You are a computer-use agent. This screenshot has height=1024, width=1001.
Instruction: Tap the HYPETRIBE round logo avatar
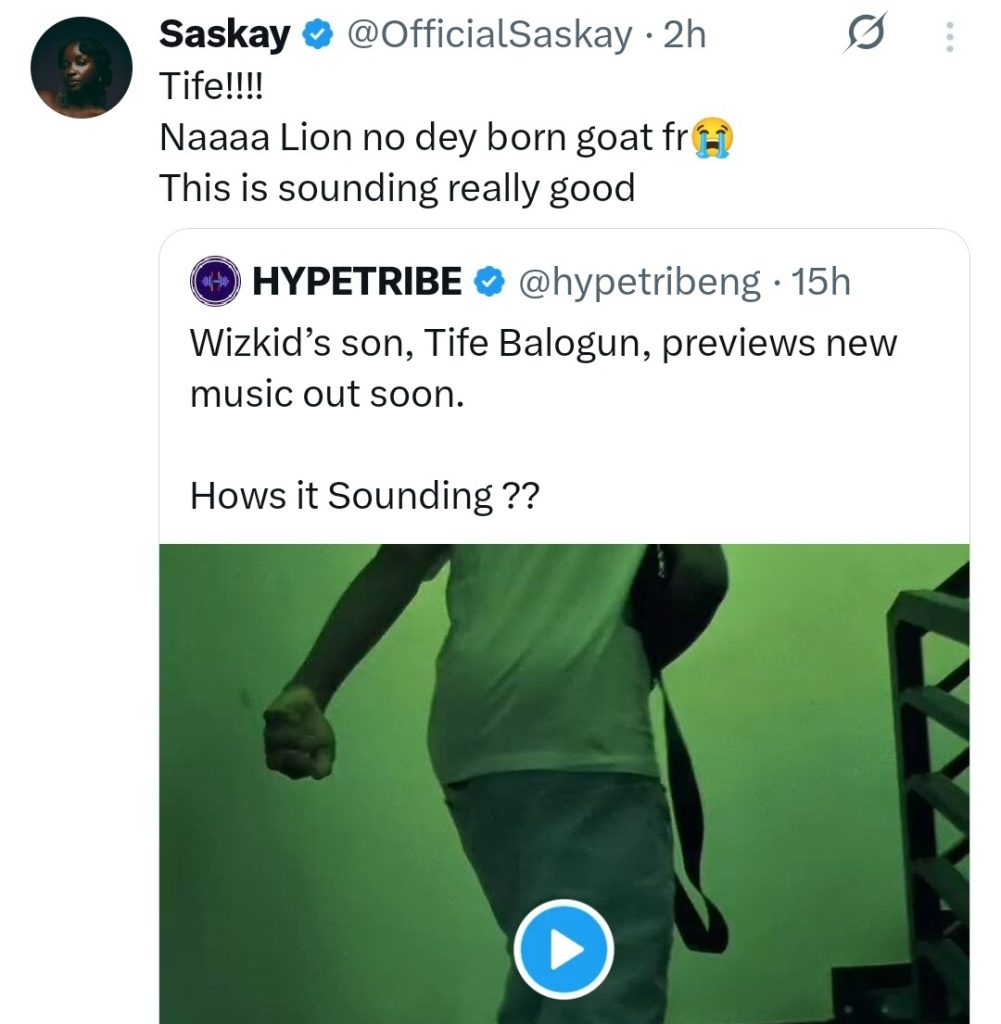pos(217,283)
